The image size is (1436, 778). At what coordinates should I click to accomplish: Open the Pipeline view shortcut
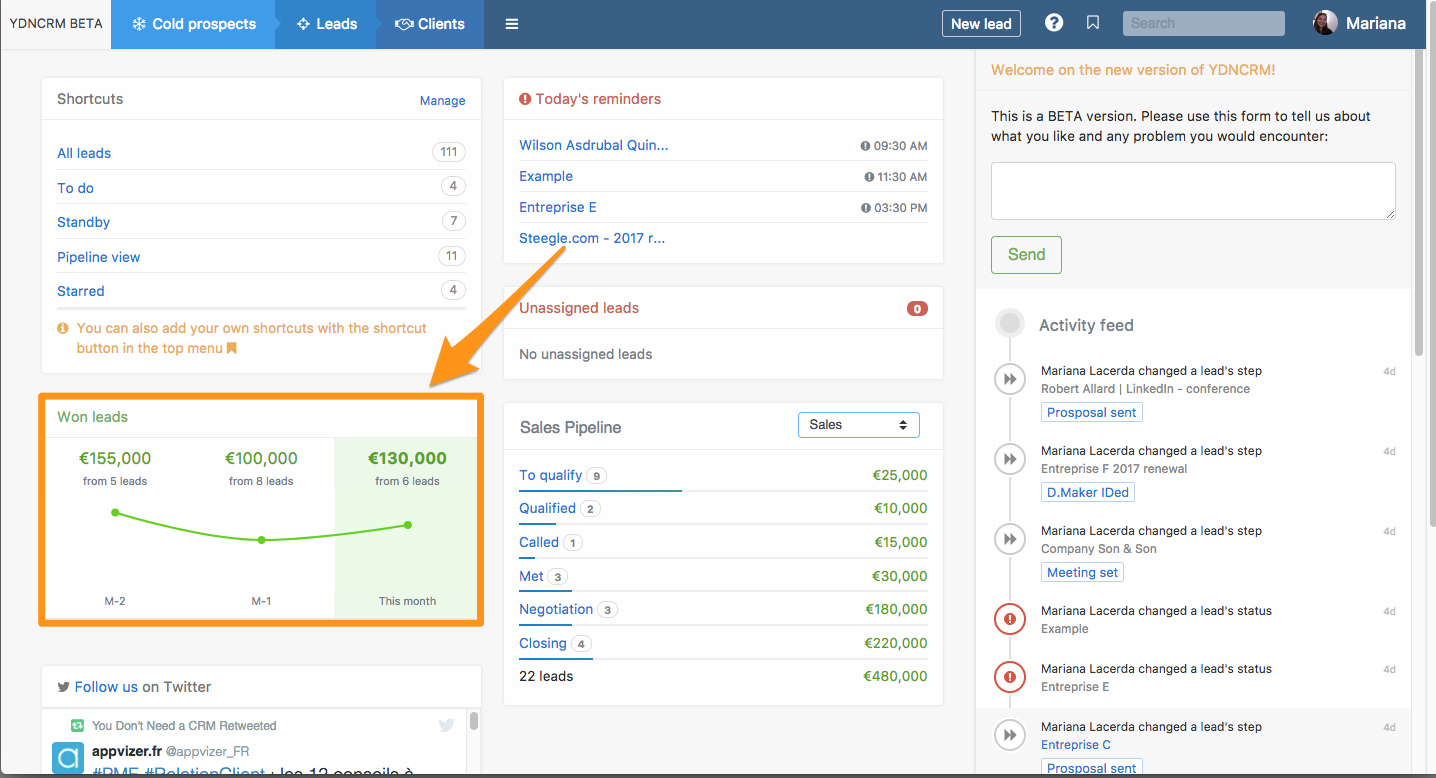tap(98, 257)
